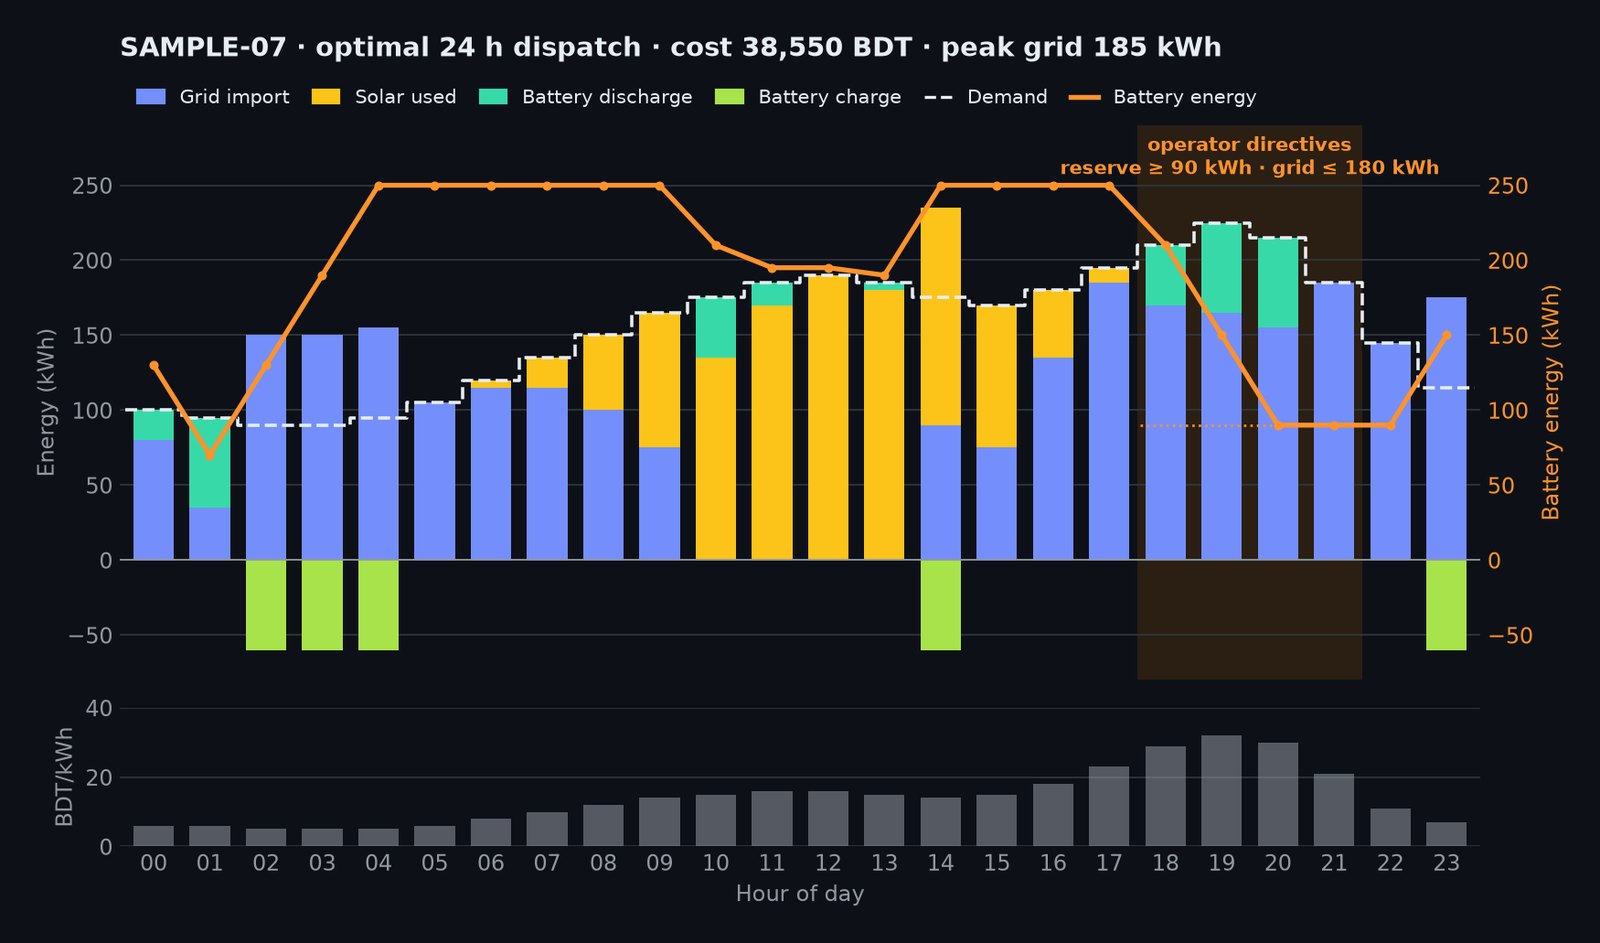The height and width of the screenshot is (943, 1600).
Task: Toggle the Battery charge legend entry
Action: [x=809, y=97]
